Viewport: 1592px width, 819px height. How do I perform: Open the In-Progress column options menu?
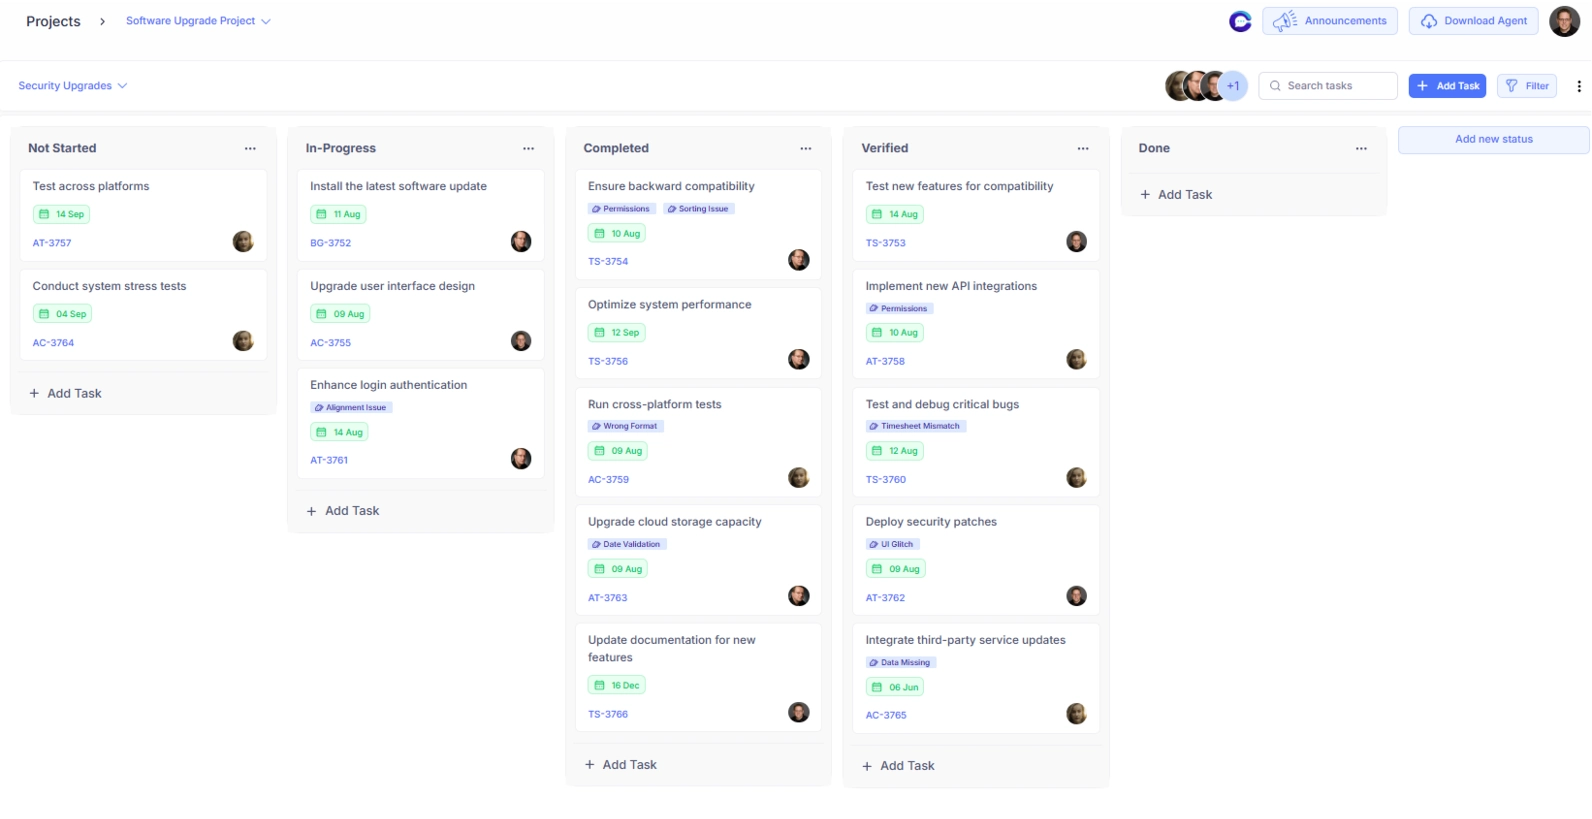pyautogui.click(x=528, y=148)
